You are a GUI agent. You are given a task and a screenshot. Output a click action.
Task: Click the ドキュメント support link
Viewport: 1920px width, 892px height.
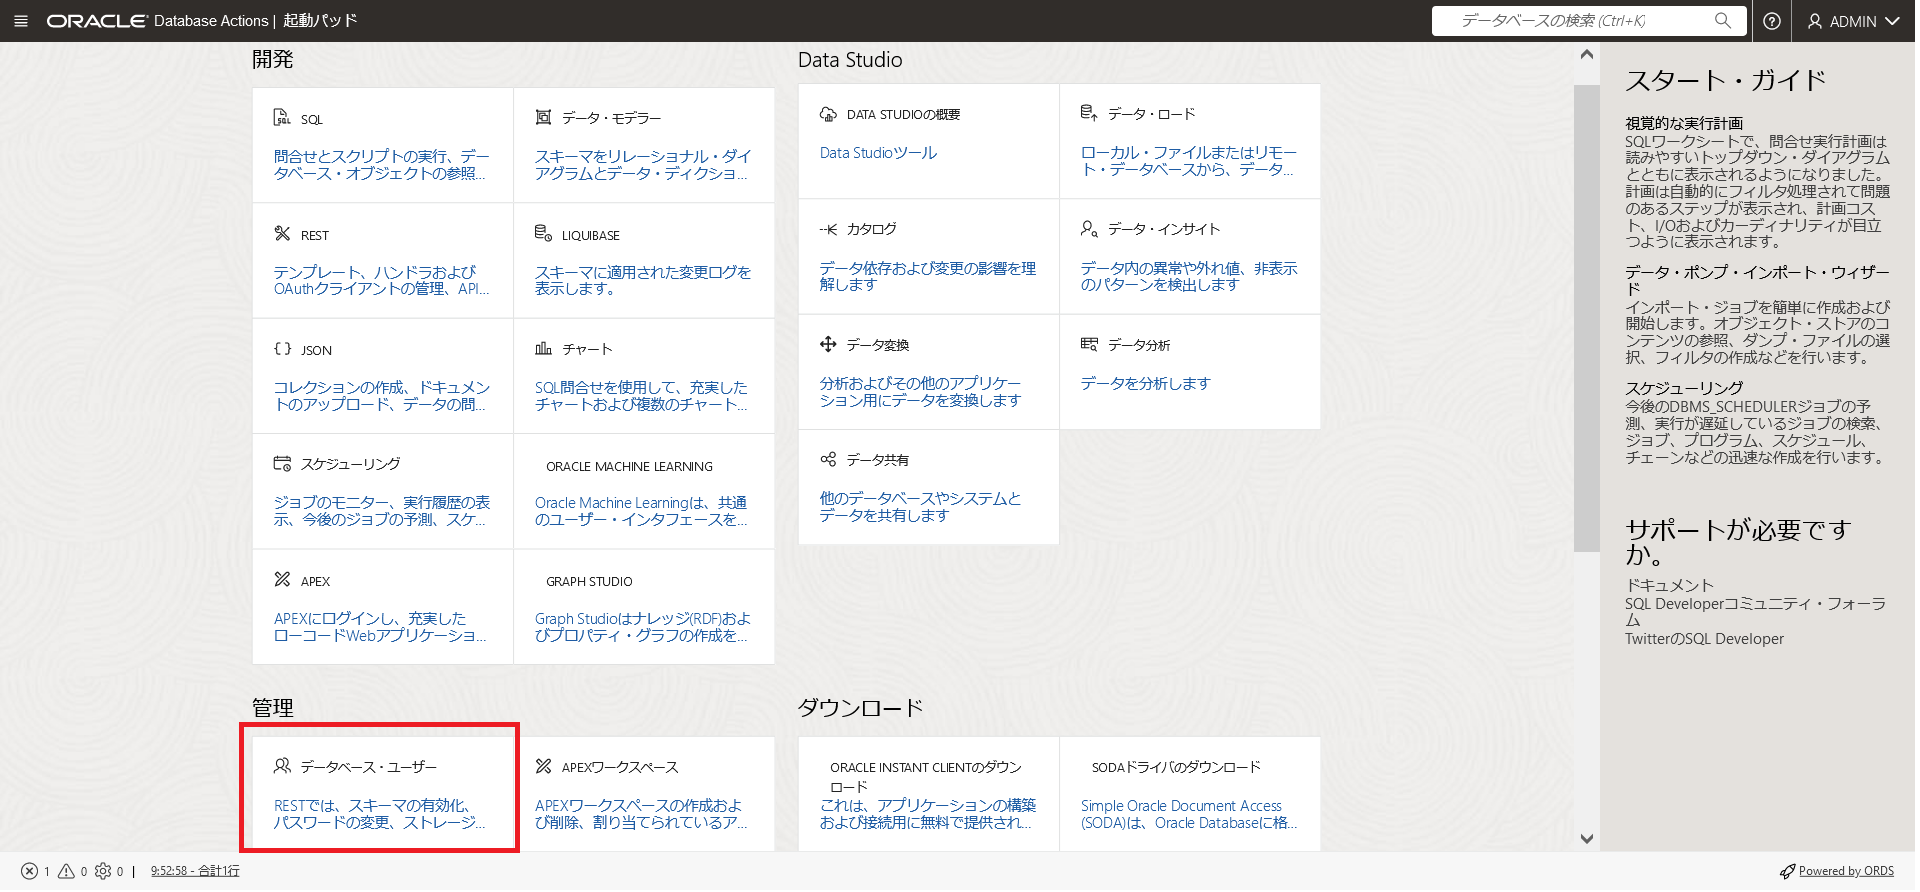click(1669, 585)
